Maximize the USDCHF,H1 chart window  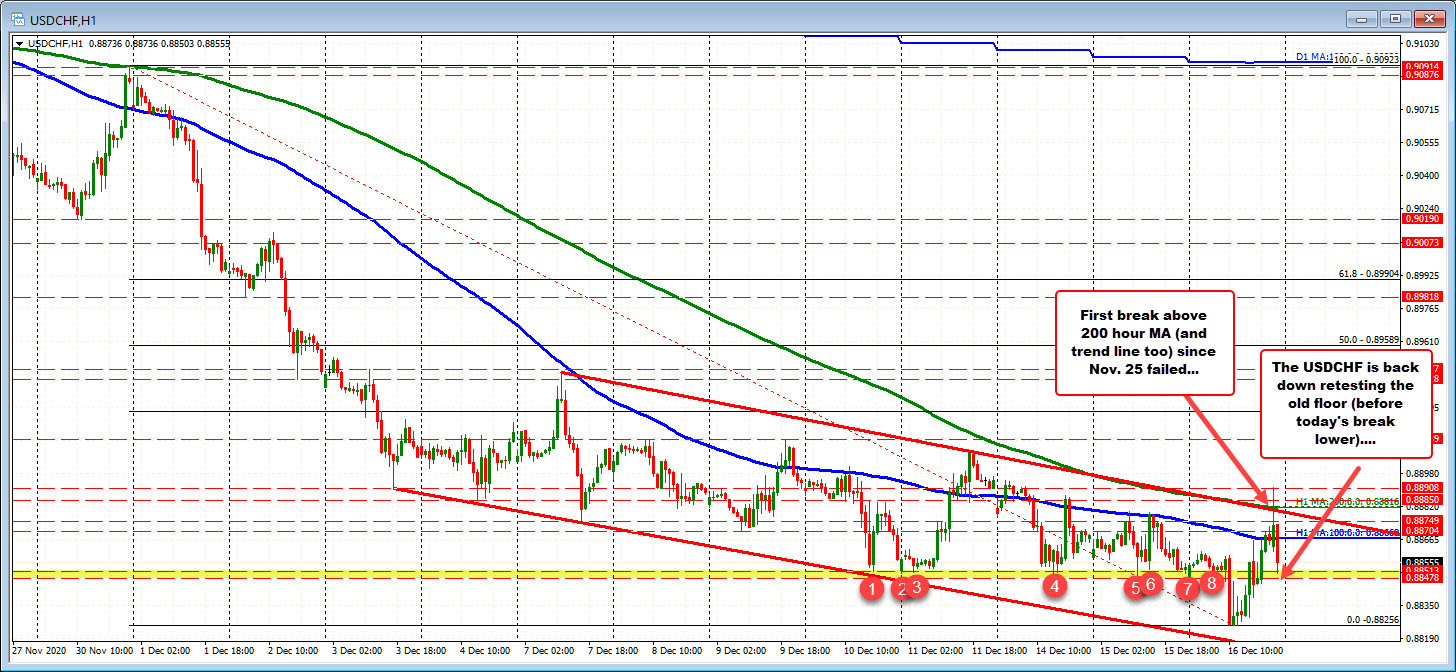point(1398,17)
